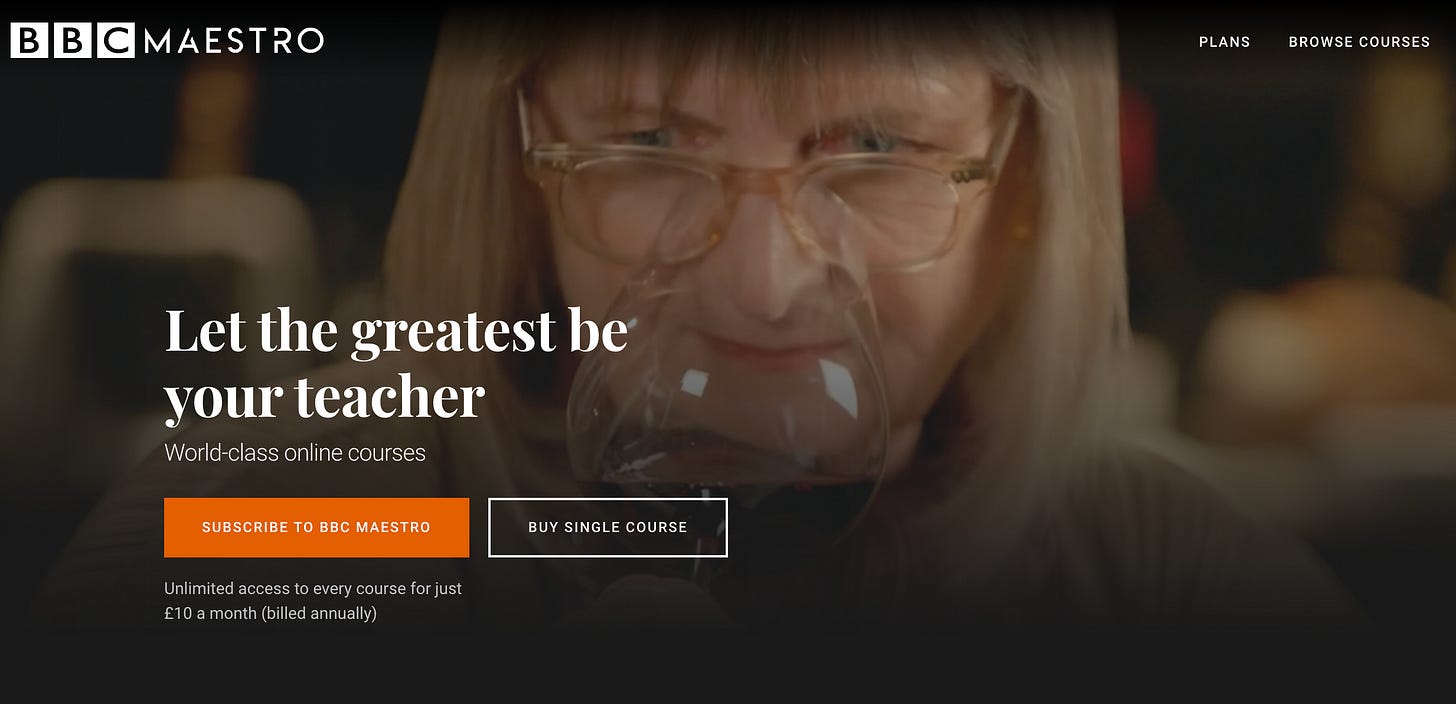Click the BBC Maestro logo
1456x704 pixels.
pyautogui.click(x=167, y=41)
